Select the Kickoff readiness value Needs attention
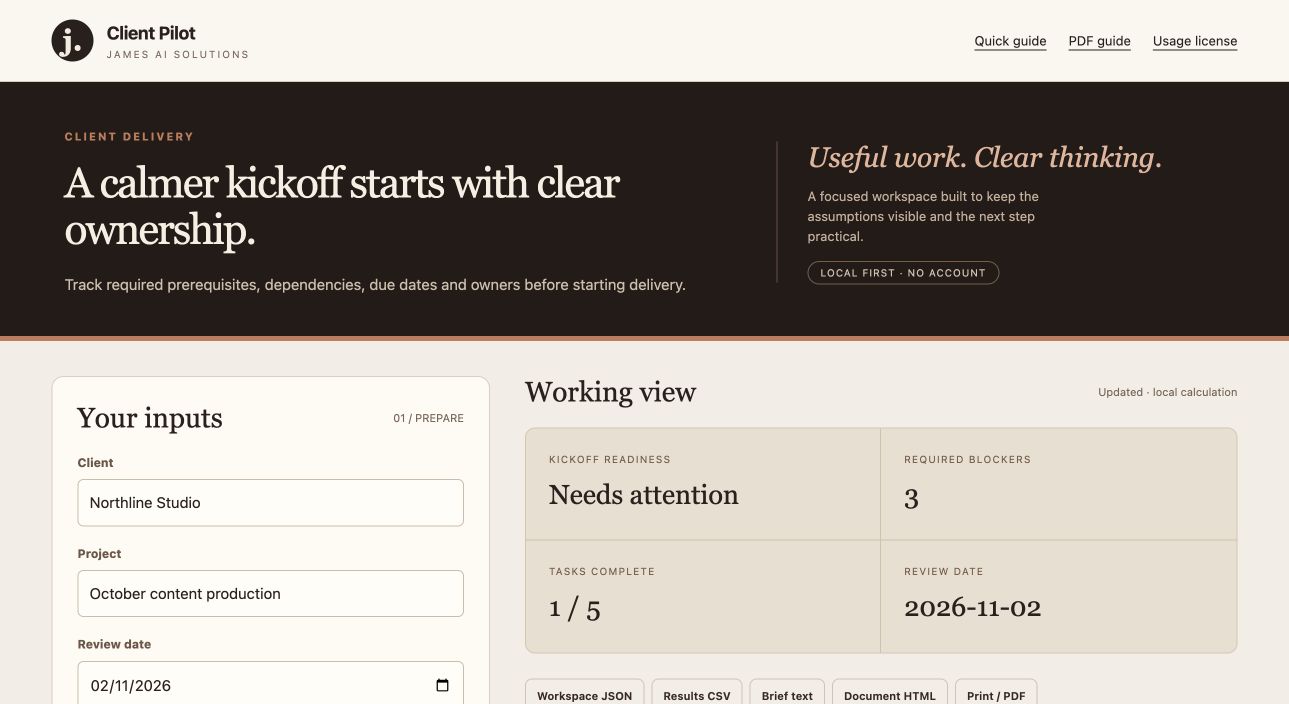Screen dimensions: 1289x704 pyautogui.click(x=644, y=495)
